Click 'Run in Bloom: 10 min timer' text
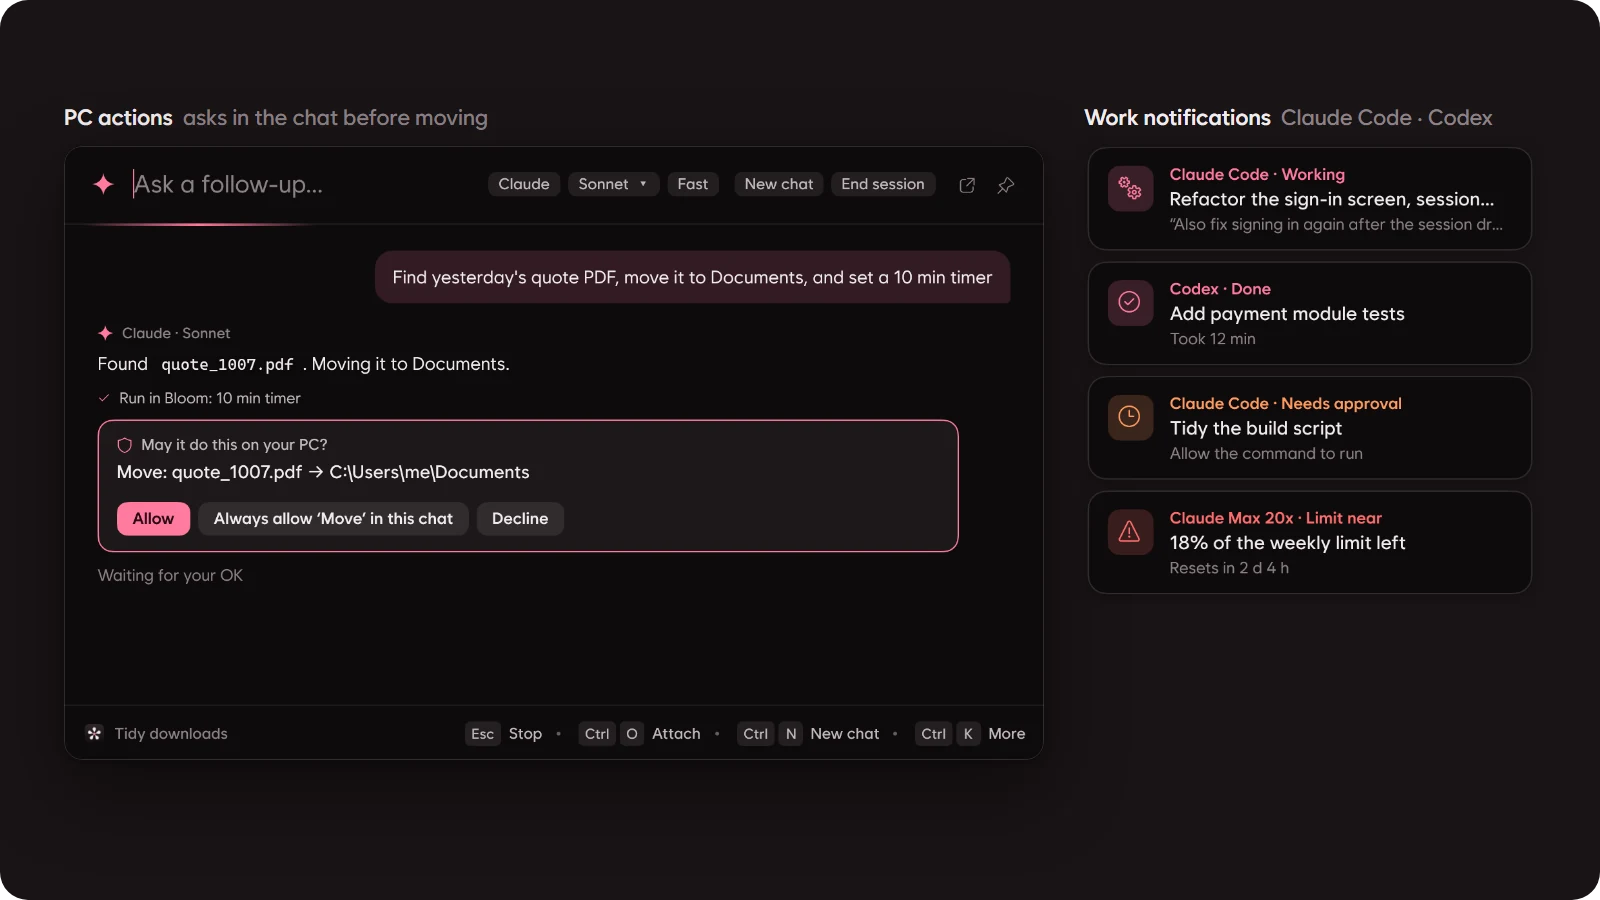1600x900 pixels. click(210, 398)
